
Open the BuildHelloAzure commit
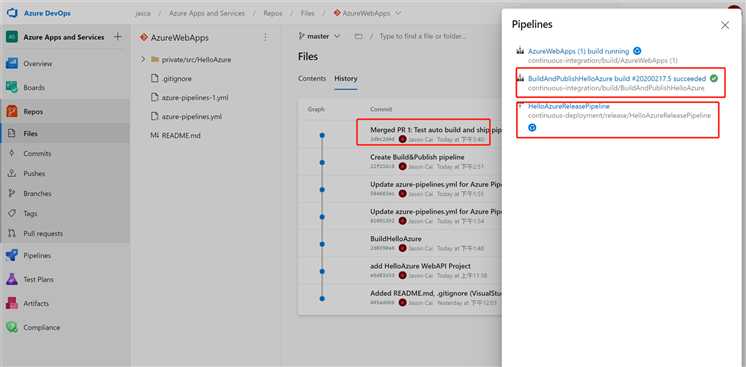[x=396, y=238]
